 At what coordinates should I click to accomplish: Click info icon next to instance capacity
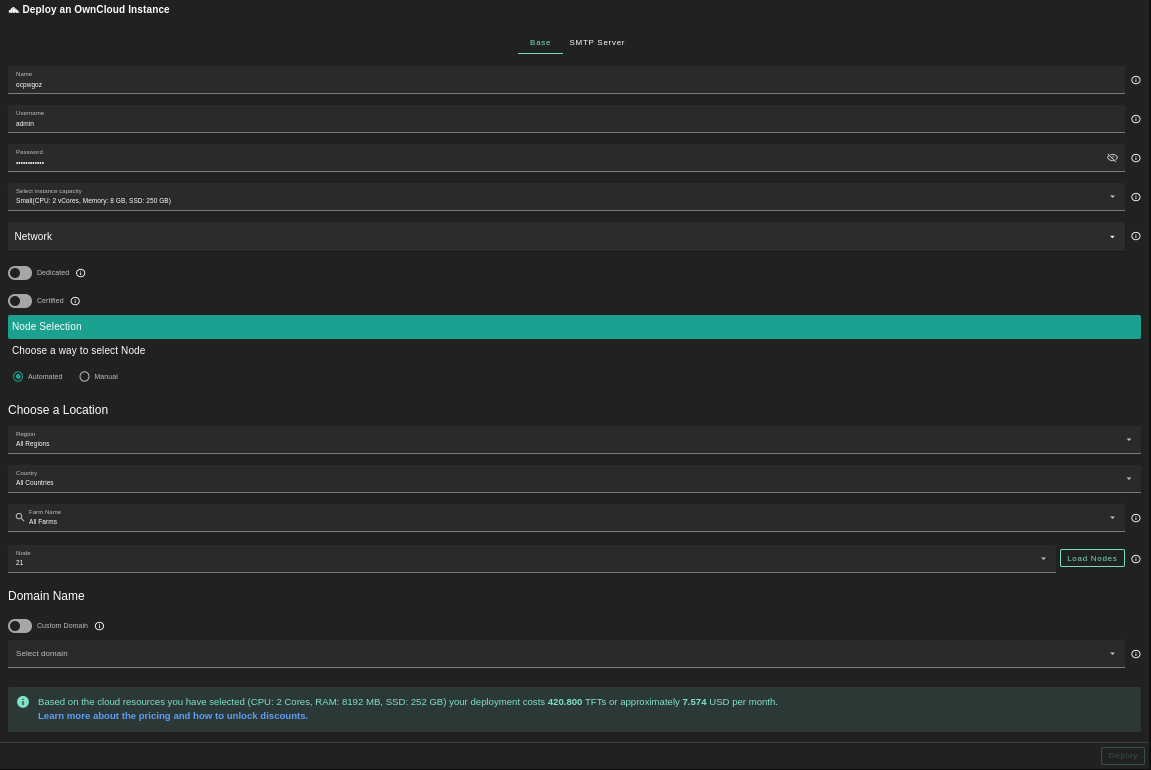coord(1135,197)
